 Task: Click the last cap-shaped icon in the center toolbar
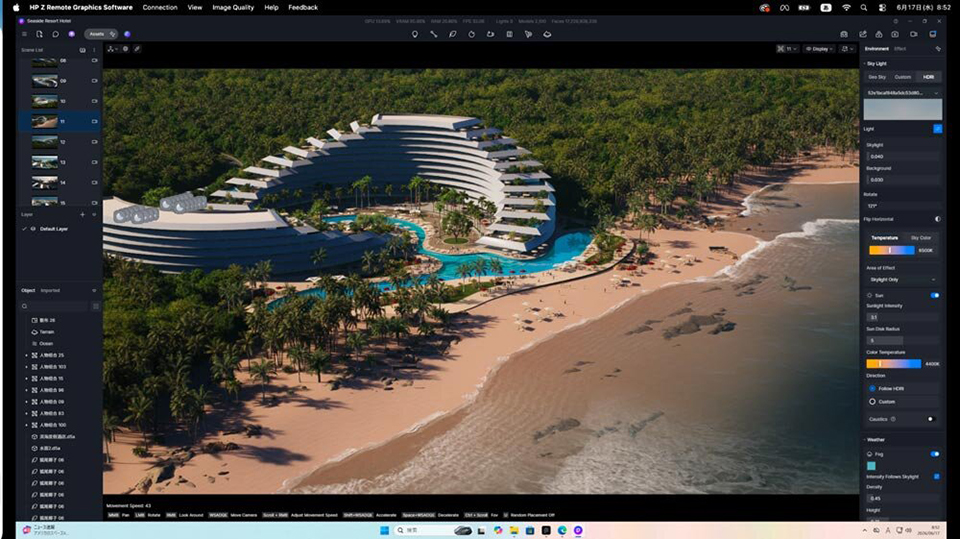click(547, 34)
